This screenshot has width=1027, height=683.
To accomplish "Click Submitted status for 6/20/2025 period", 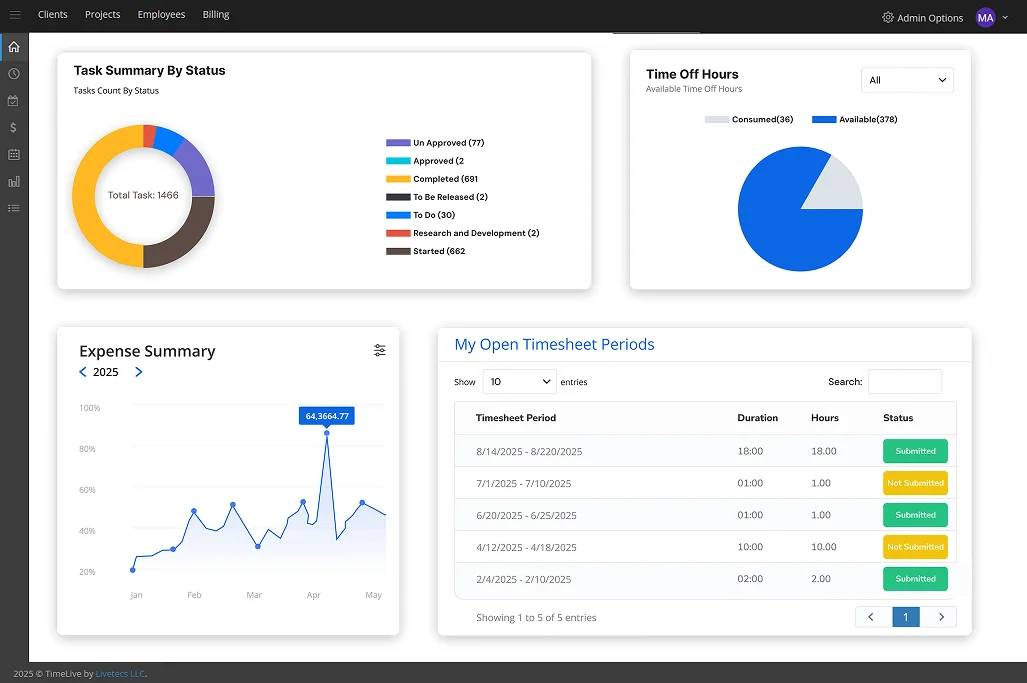I will tap(915, 515).
